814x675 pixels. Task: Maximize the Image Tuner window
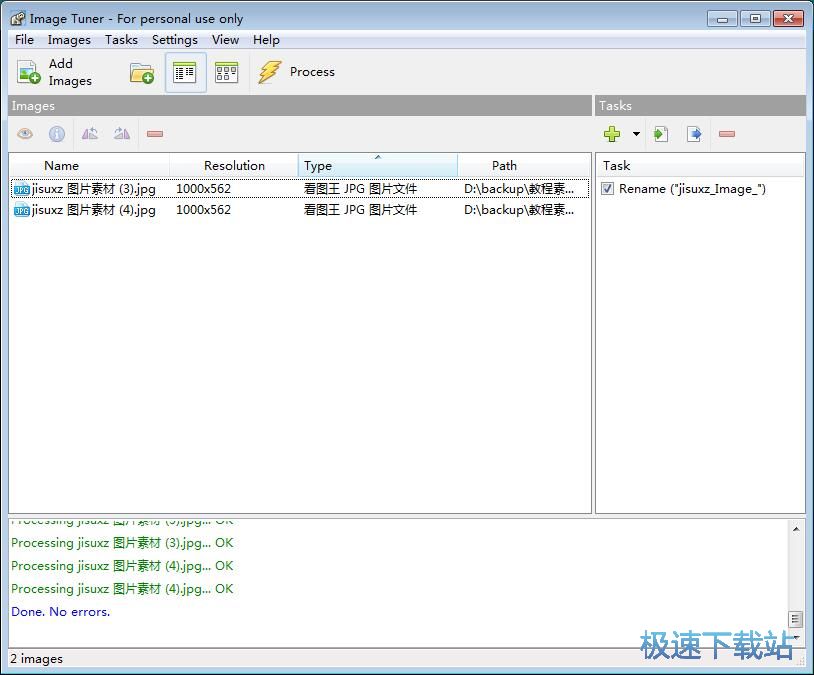755,19
